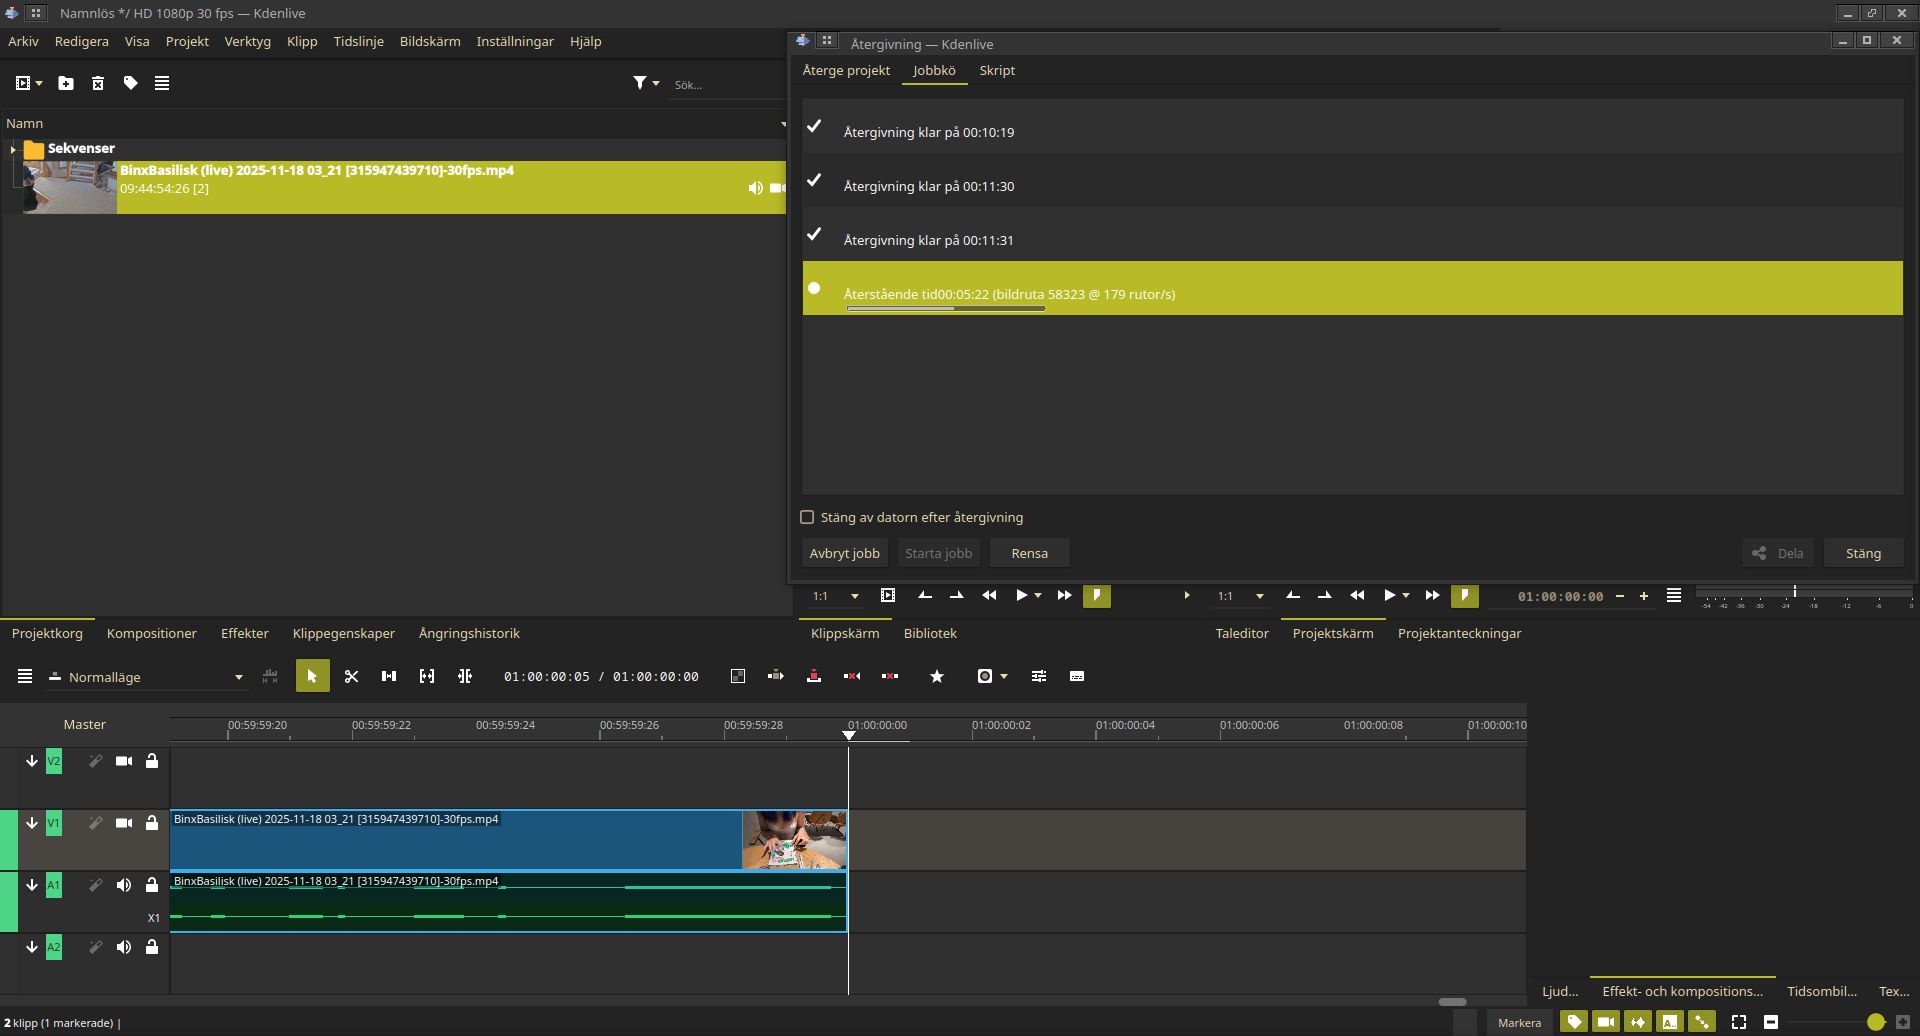Screen dimensions: 1920x1036
Task: Click the Avbryt jobb button
Action: click(844, 553)
